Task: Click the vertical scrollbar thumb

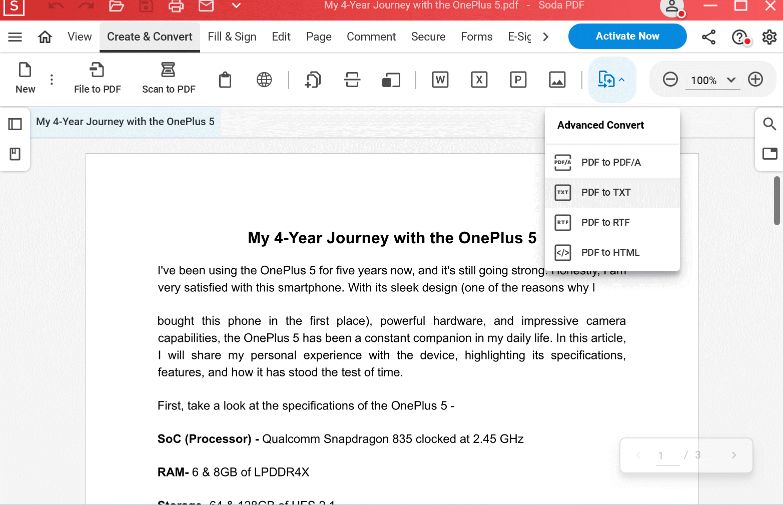Action: tap(777, 201)
